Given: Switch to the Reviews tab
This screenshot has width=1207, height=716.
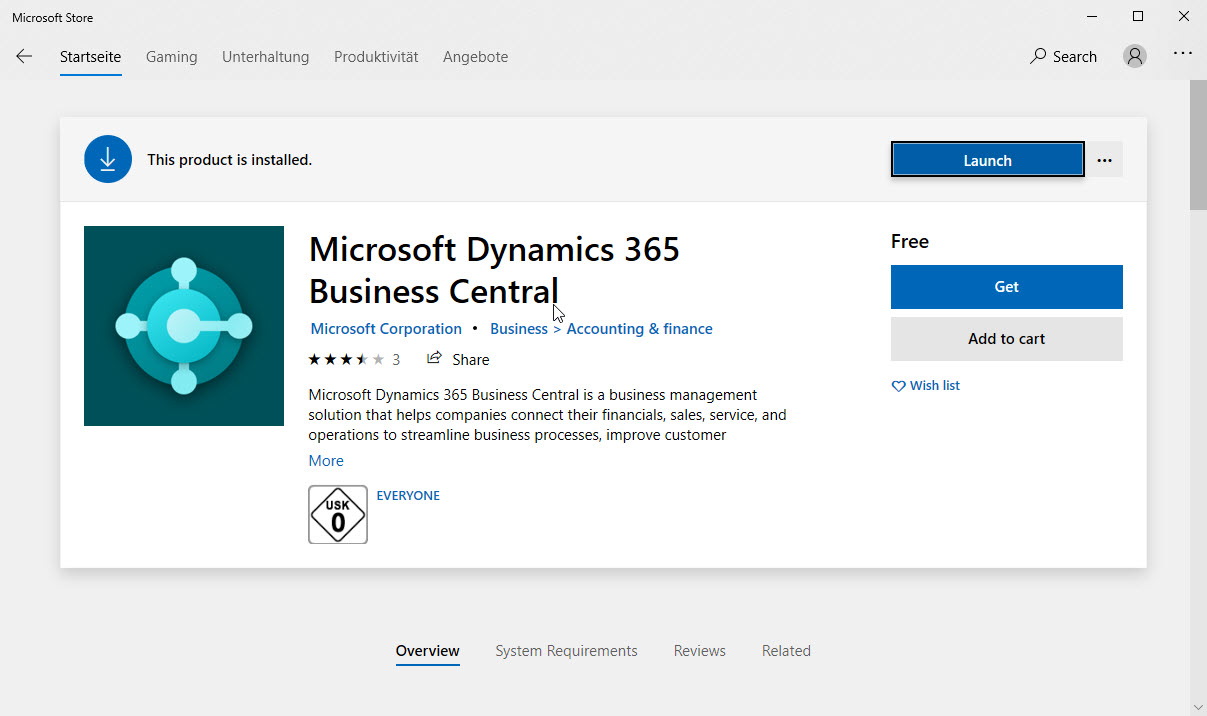Looking at the screenshot, I should pyautogui.click(x=699, y=650).
